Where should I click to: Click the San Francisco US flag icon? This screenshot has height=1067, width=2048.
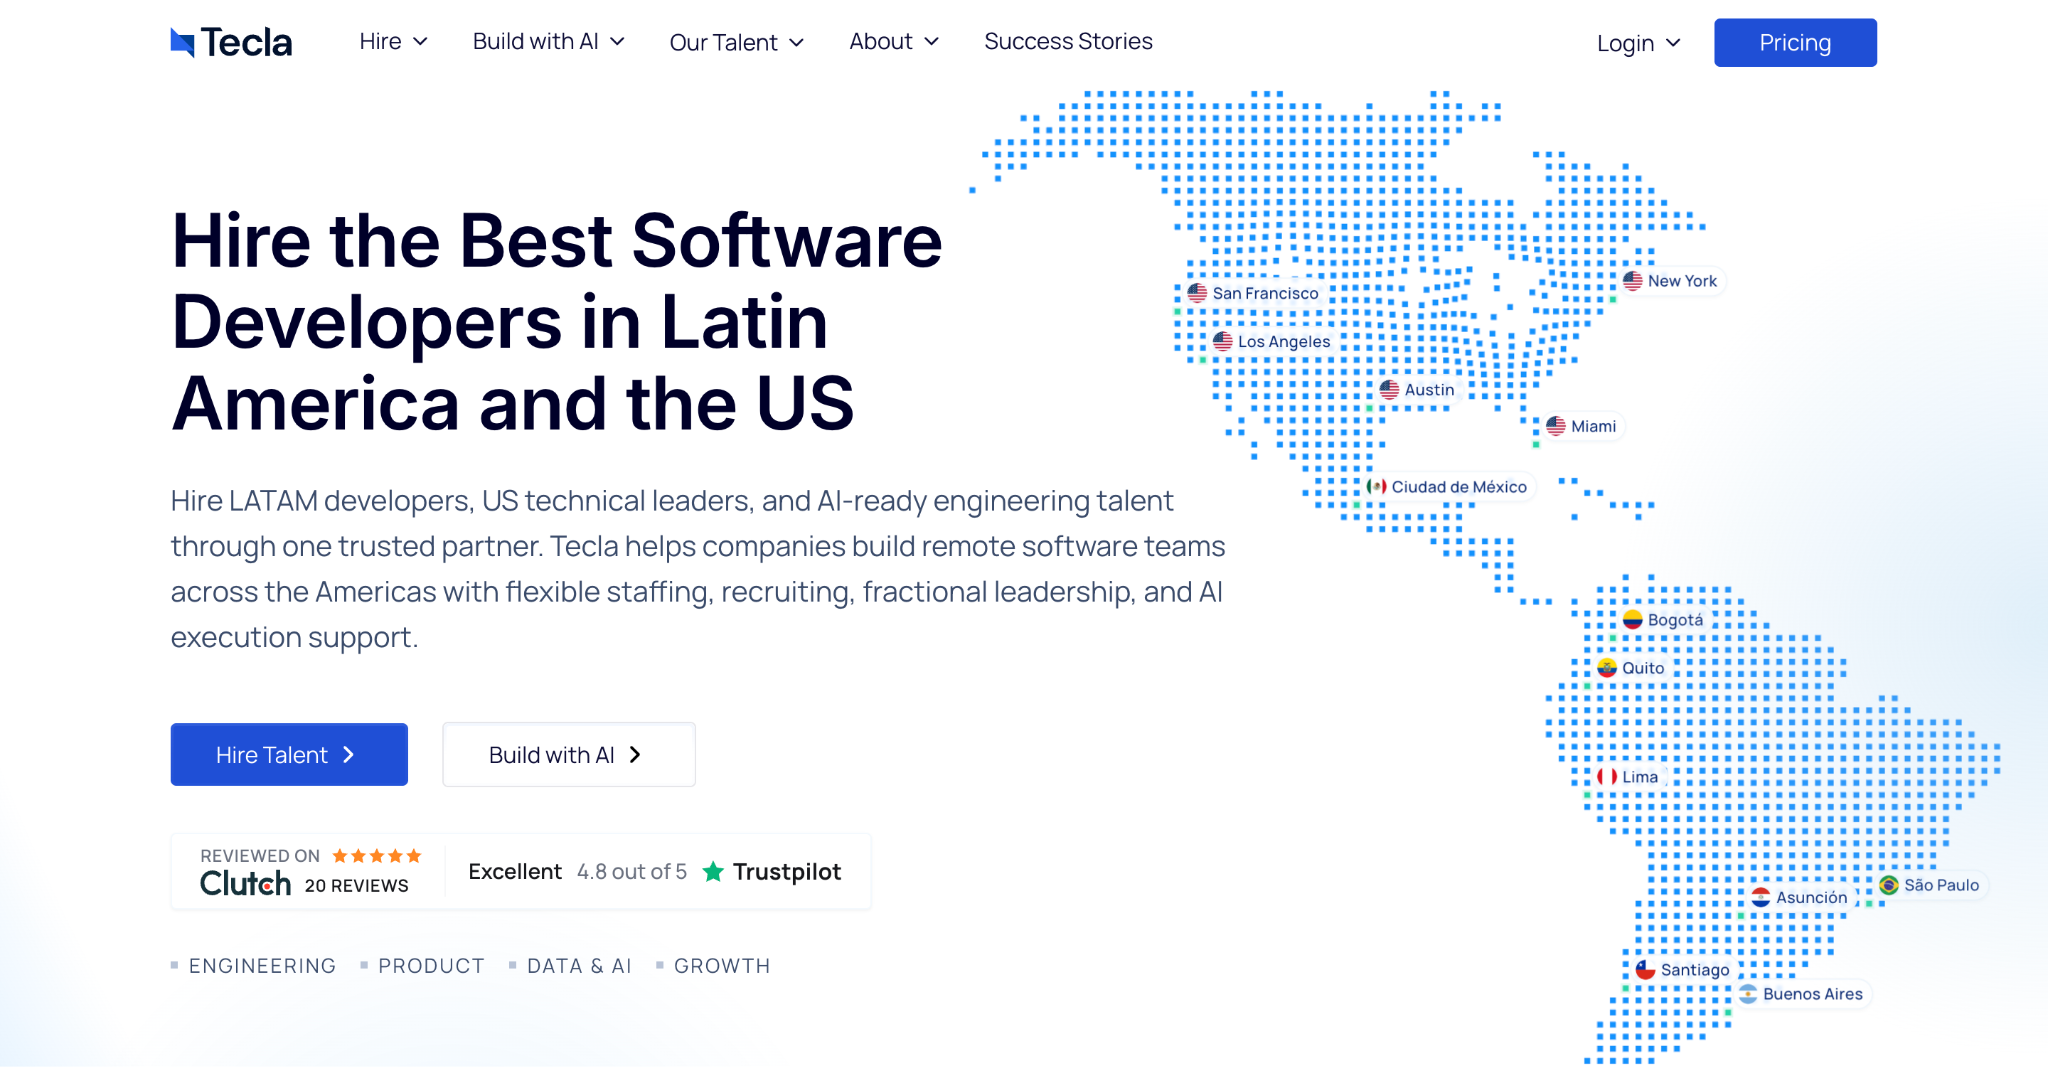click(x=1197, y=293)
